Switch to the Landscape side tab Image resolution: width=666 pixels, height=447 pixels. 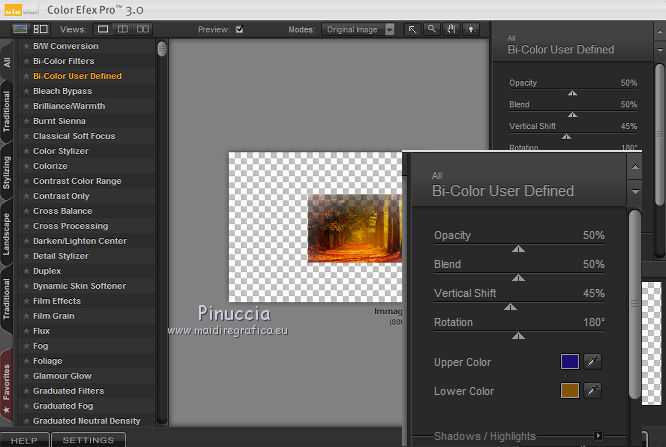pos(7,235)
